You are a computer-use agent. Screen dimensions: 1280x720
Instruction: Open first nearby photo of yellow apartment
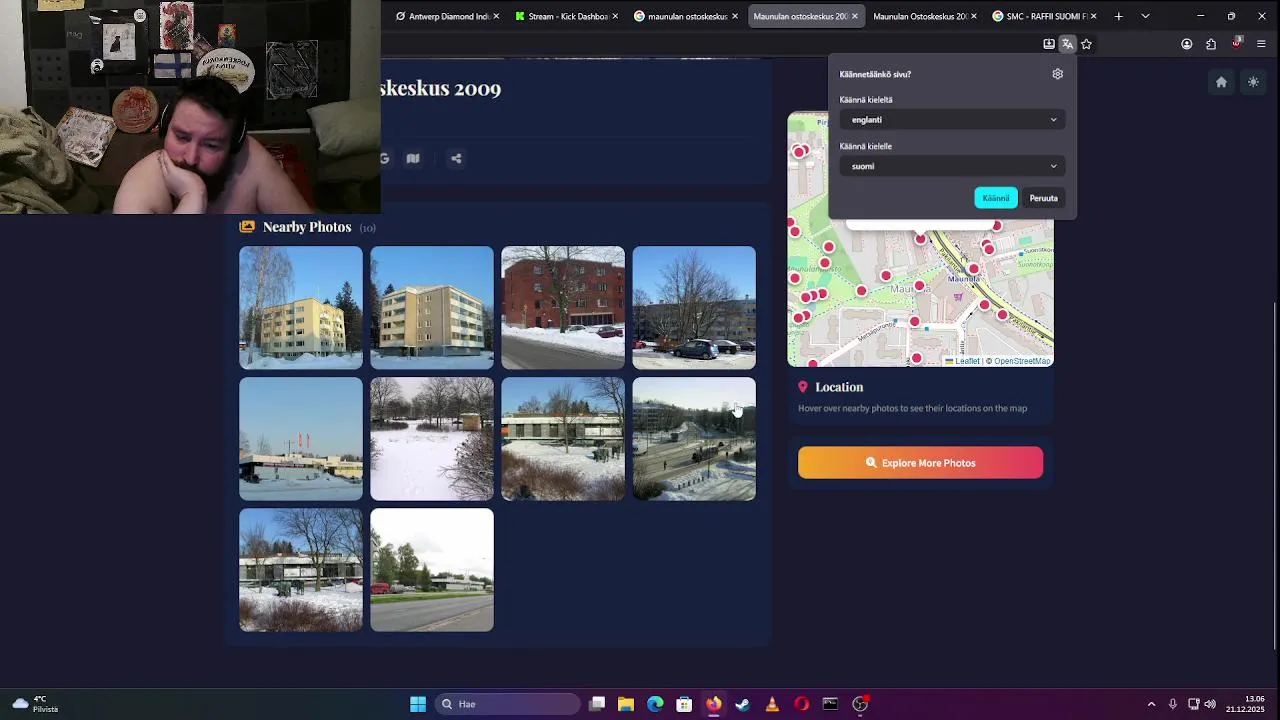pos(301,308)
